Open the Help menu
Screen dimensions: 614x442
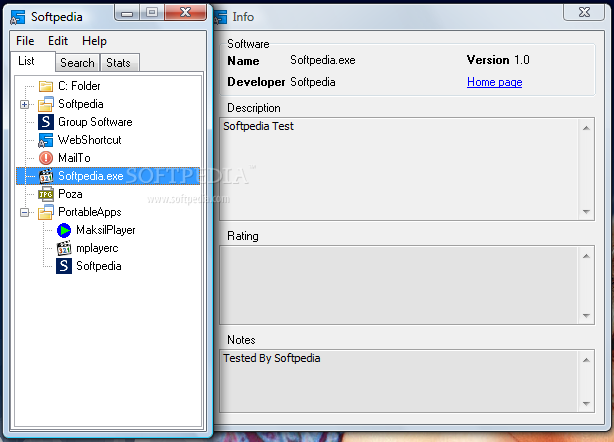click(x=94, y=41)
